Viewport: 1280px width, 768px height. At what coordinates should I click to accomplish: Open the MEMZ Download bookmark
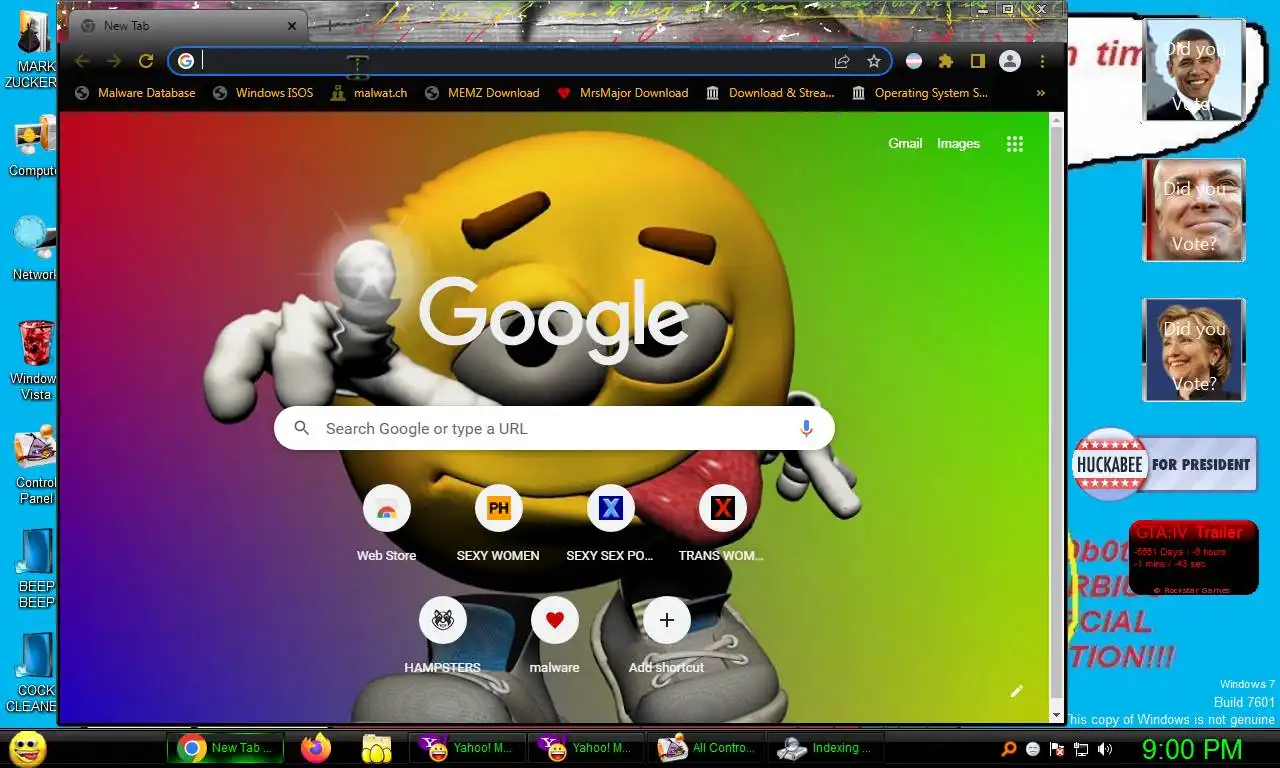point(482,93)
